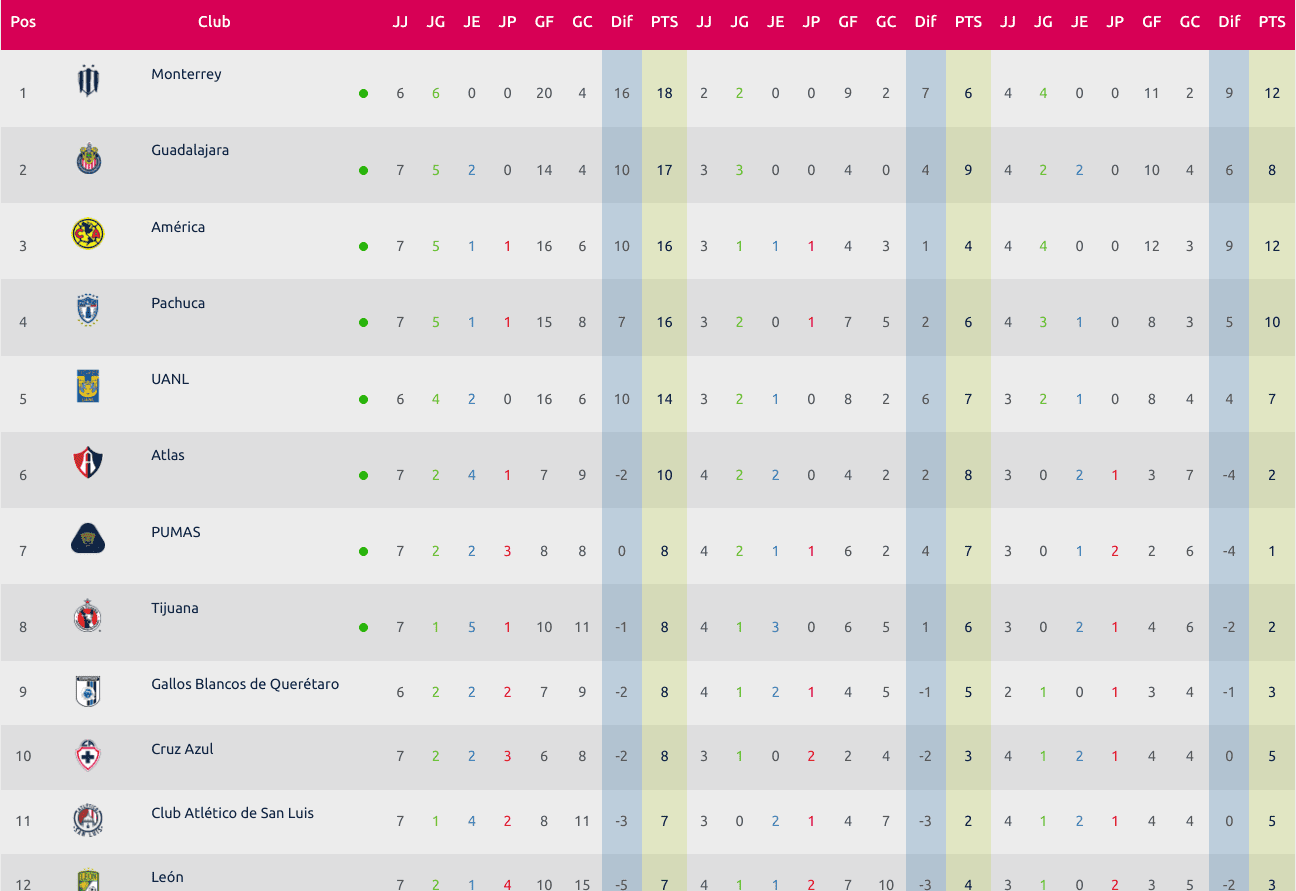Click the Gallos Blancos de Querétaro crest
The width and height of the screenshot is (1296, 891).
point(88,691)
